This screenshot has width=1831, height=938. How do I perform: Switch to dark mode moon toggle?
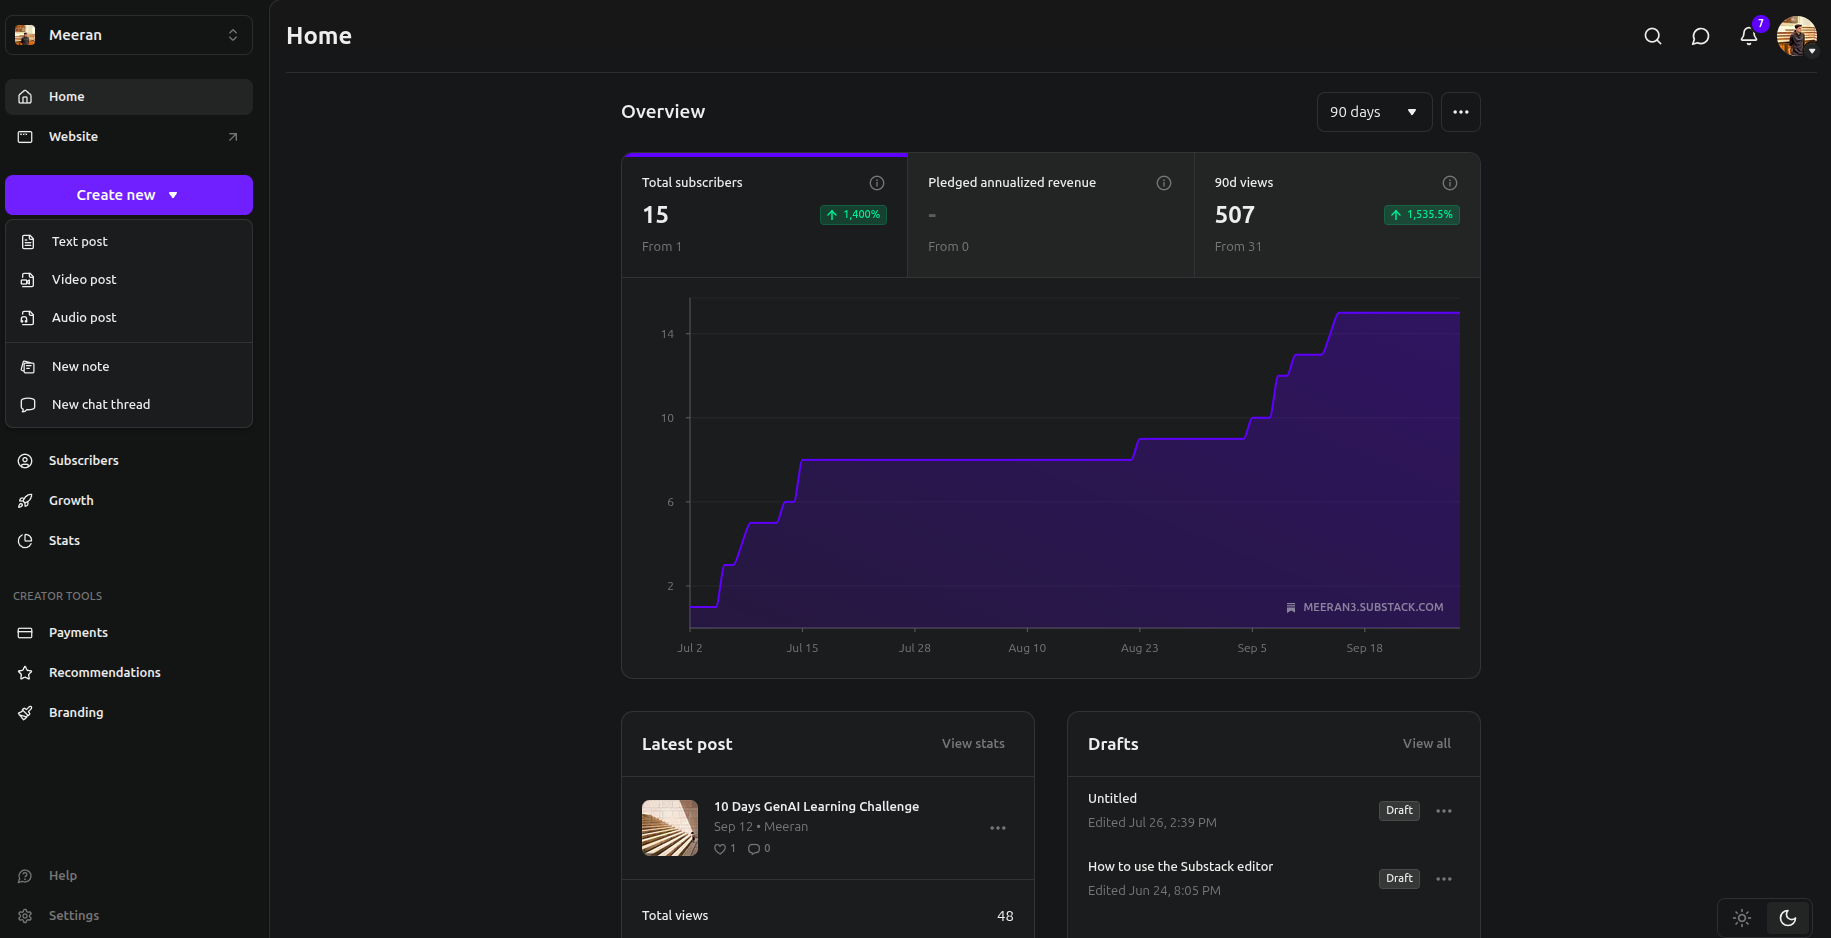[1788, 918]
